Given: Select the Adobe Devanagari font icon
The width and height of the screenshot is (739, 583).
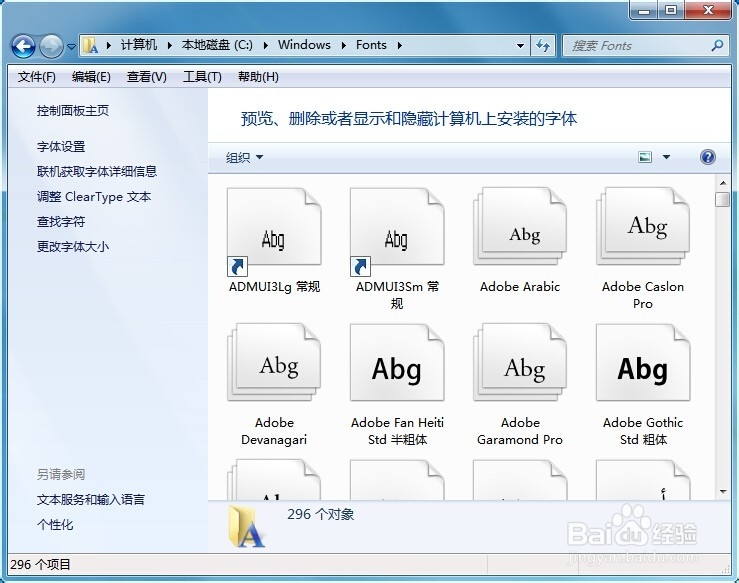Looking at the screenshot, I should pyautogui.click(x=274, y=362).
